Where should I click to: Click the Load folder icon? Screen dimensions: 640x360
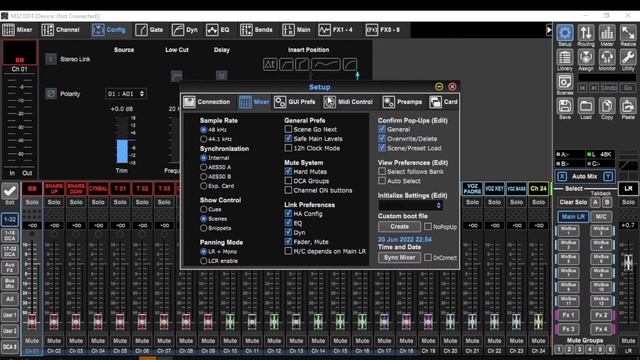586,106
